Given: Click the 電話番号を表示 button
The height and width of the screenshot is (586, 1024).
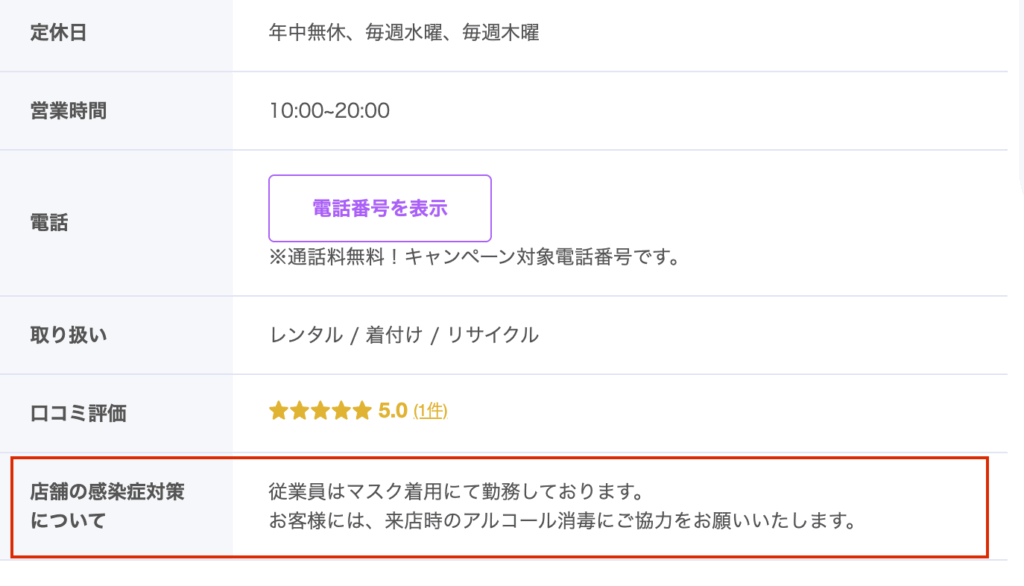Looking at the screenshot, I should click(380, 208).
